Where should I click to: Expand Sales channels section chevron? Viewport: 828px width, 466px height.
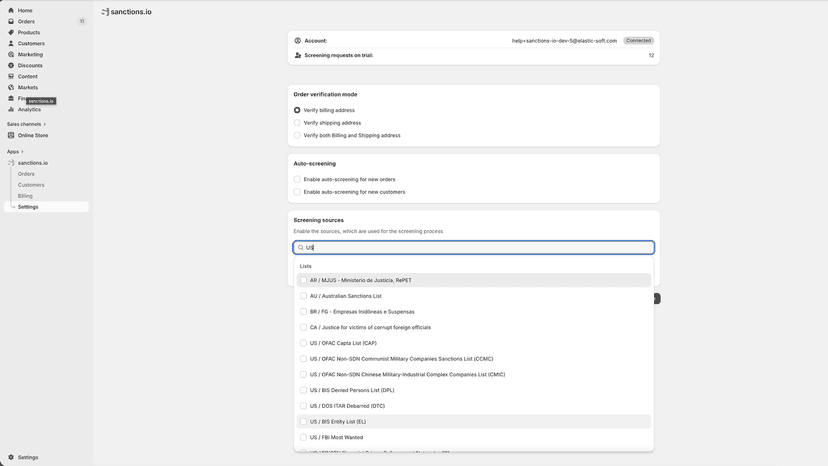pyautogui.click(x=45, y=124)
